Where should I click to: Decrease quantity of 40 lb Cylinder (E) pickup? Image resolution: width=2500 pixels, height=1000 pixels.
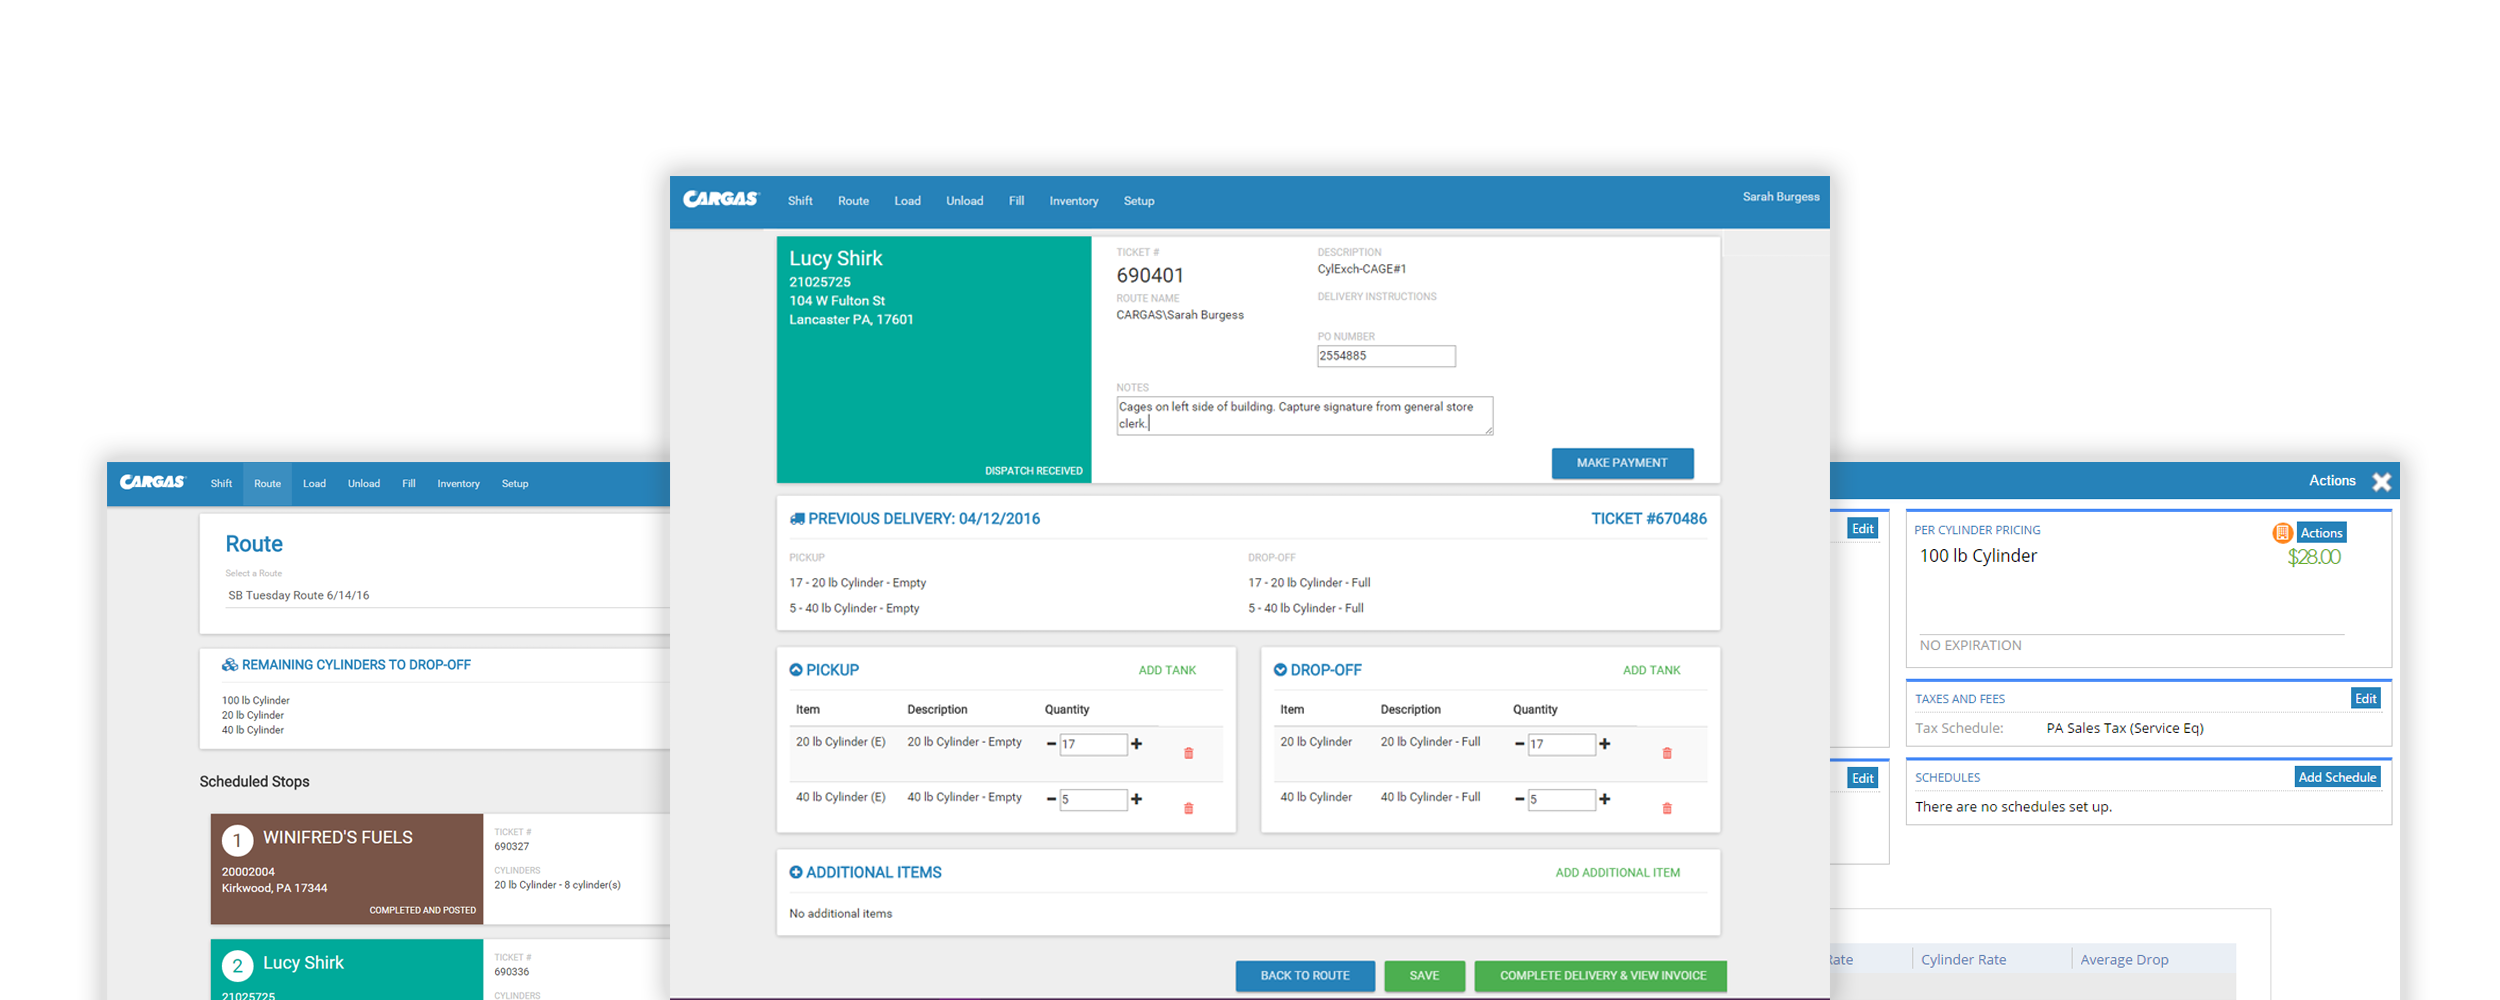1051,799
